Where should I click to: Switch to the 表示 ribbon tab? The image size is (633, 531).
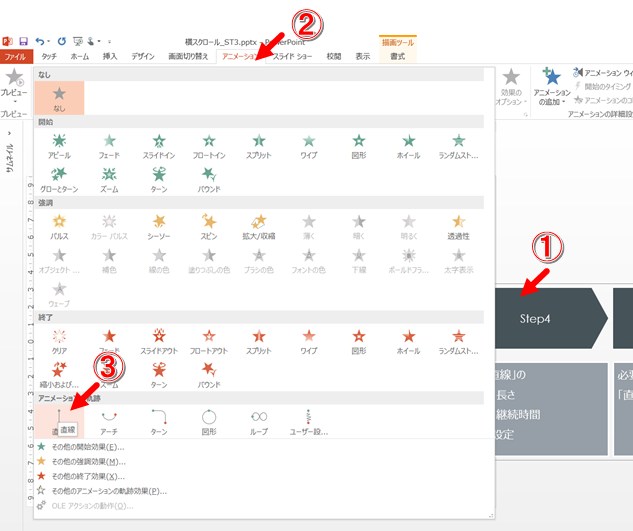[363, 57]
